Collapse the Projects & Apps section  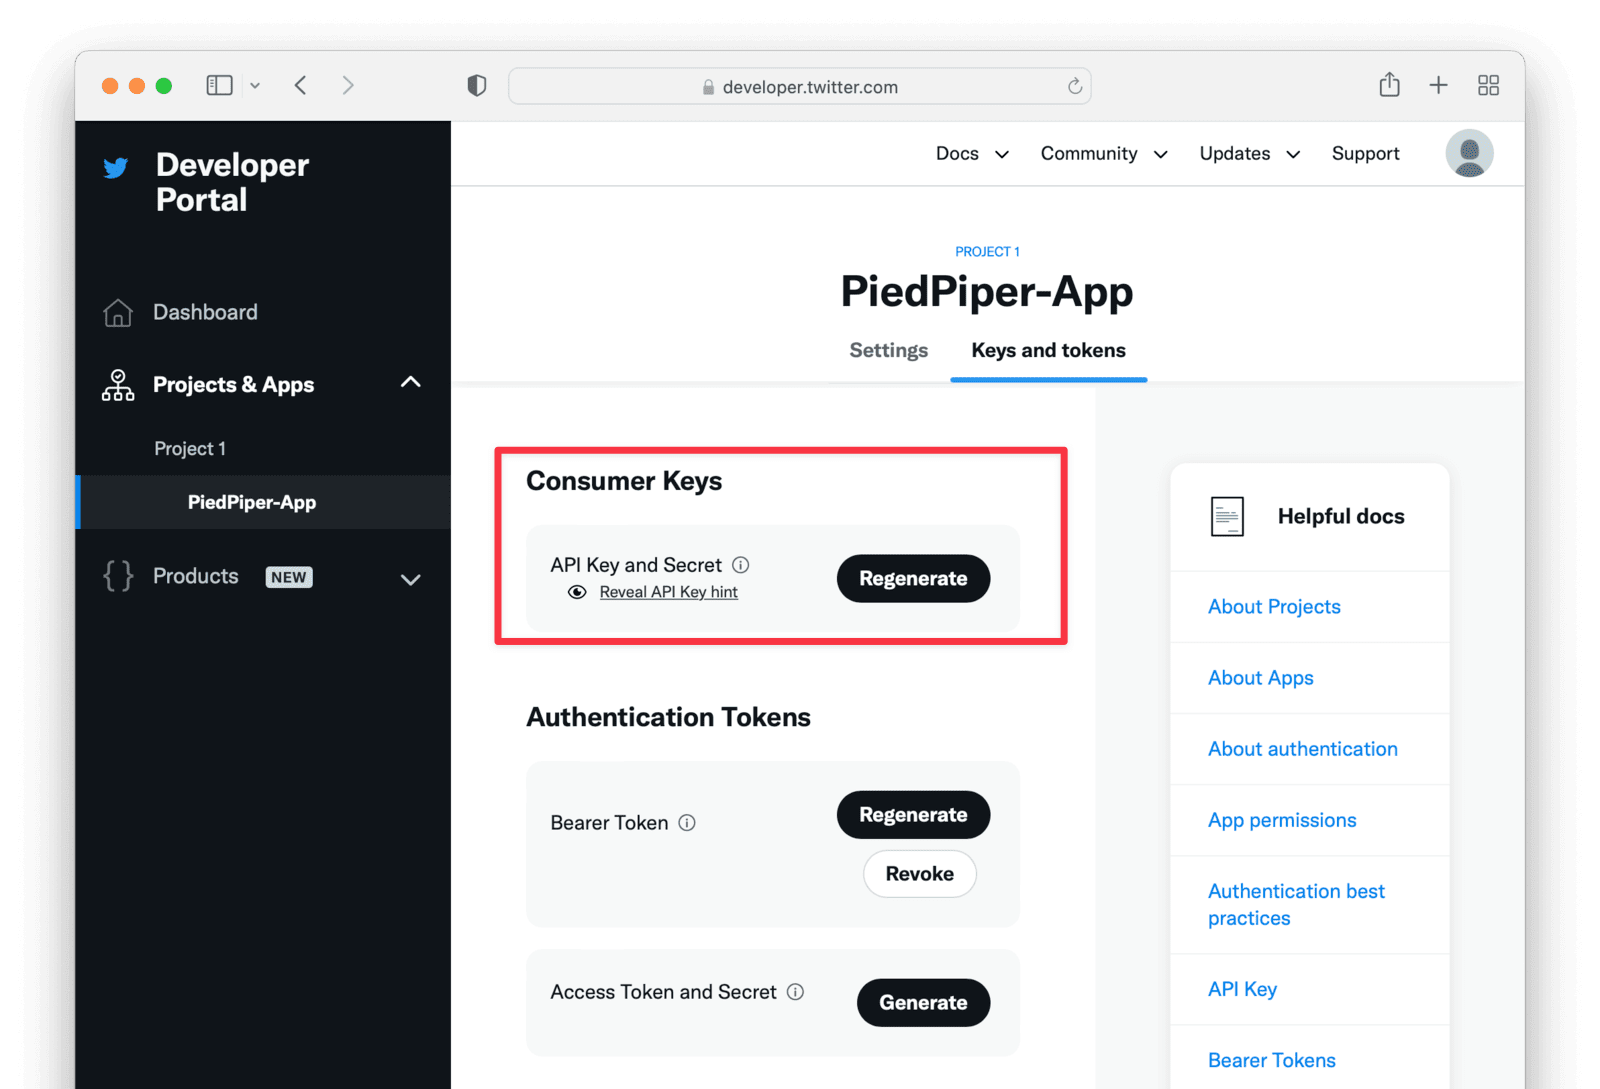tap(410, 382)
